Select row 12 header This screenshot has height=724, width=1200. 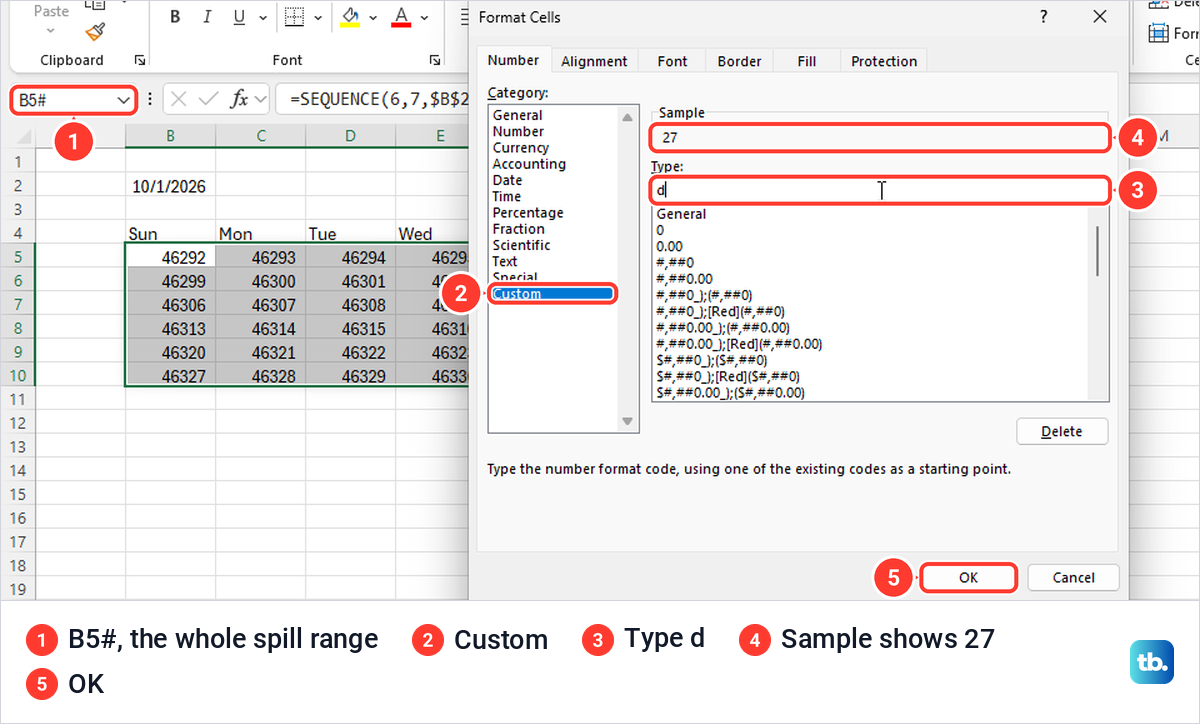[x=18, y=423]
